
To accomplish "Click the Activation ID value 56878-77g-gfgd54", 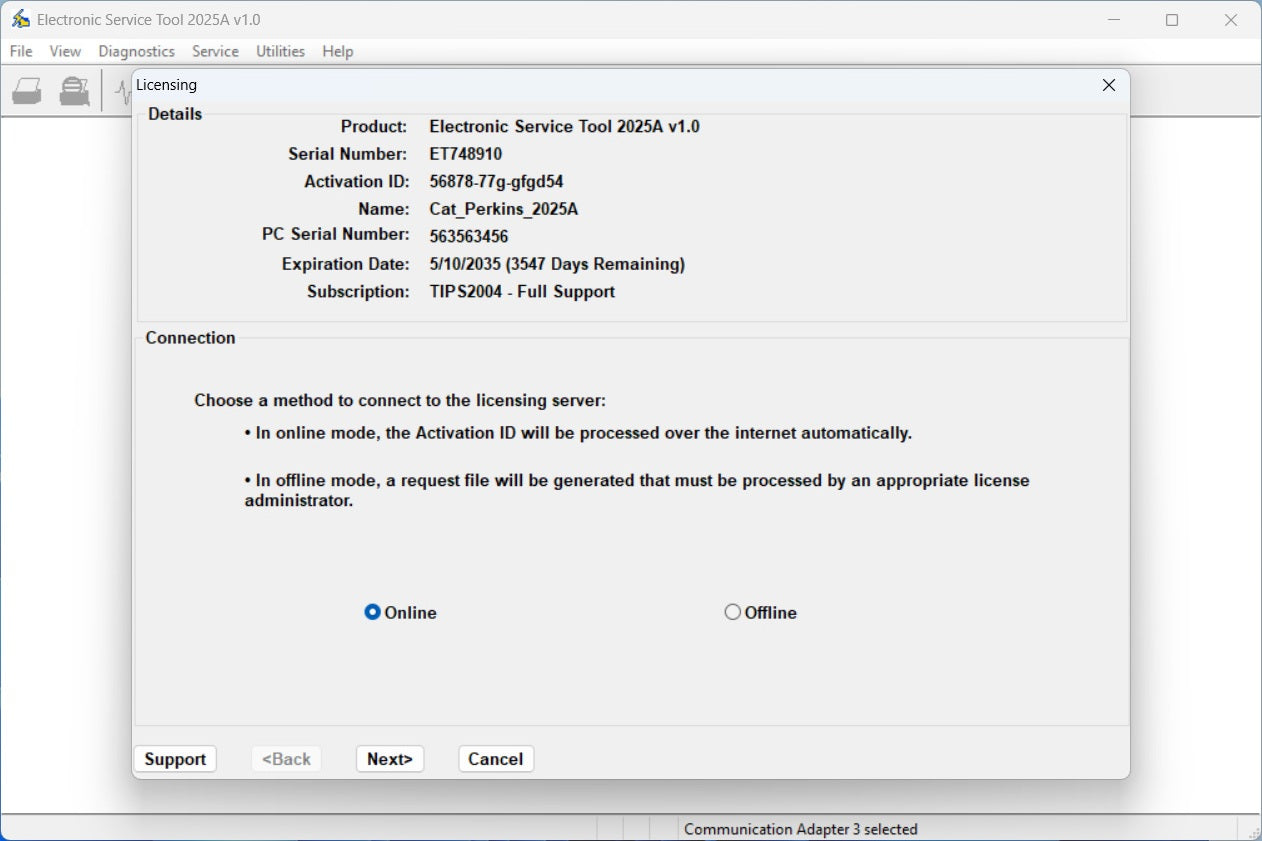I will coord(497,182).
